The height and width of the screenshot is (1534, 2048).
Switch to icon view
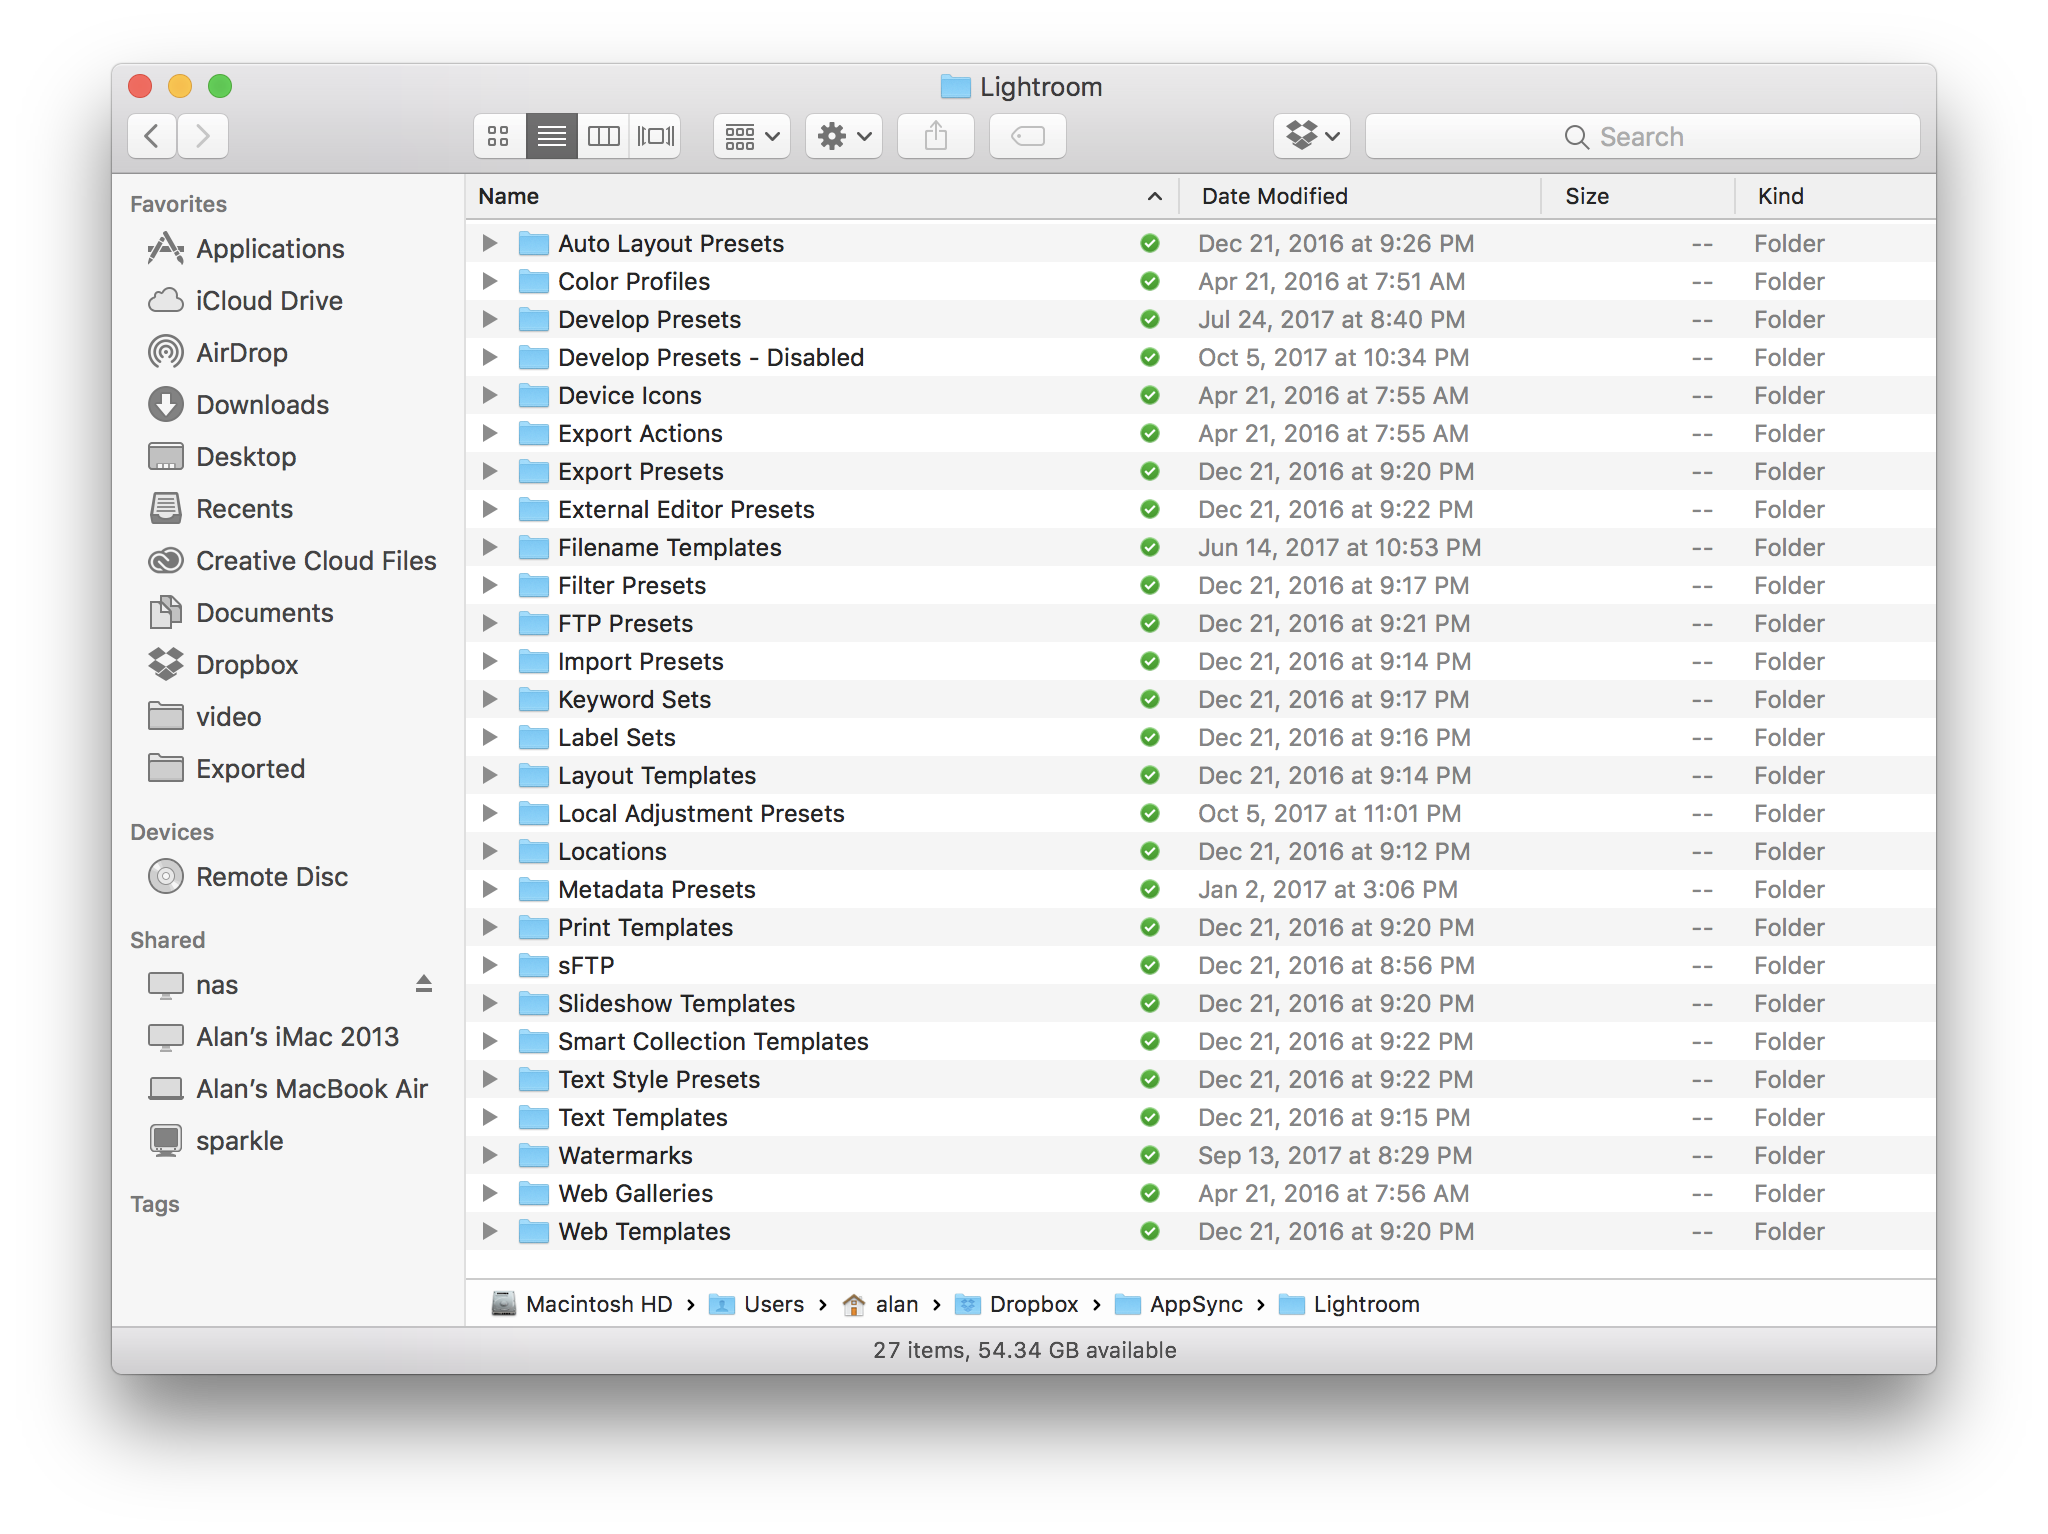pos(498,136)
